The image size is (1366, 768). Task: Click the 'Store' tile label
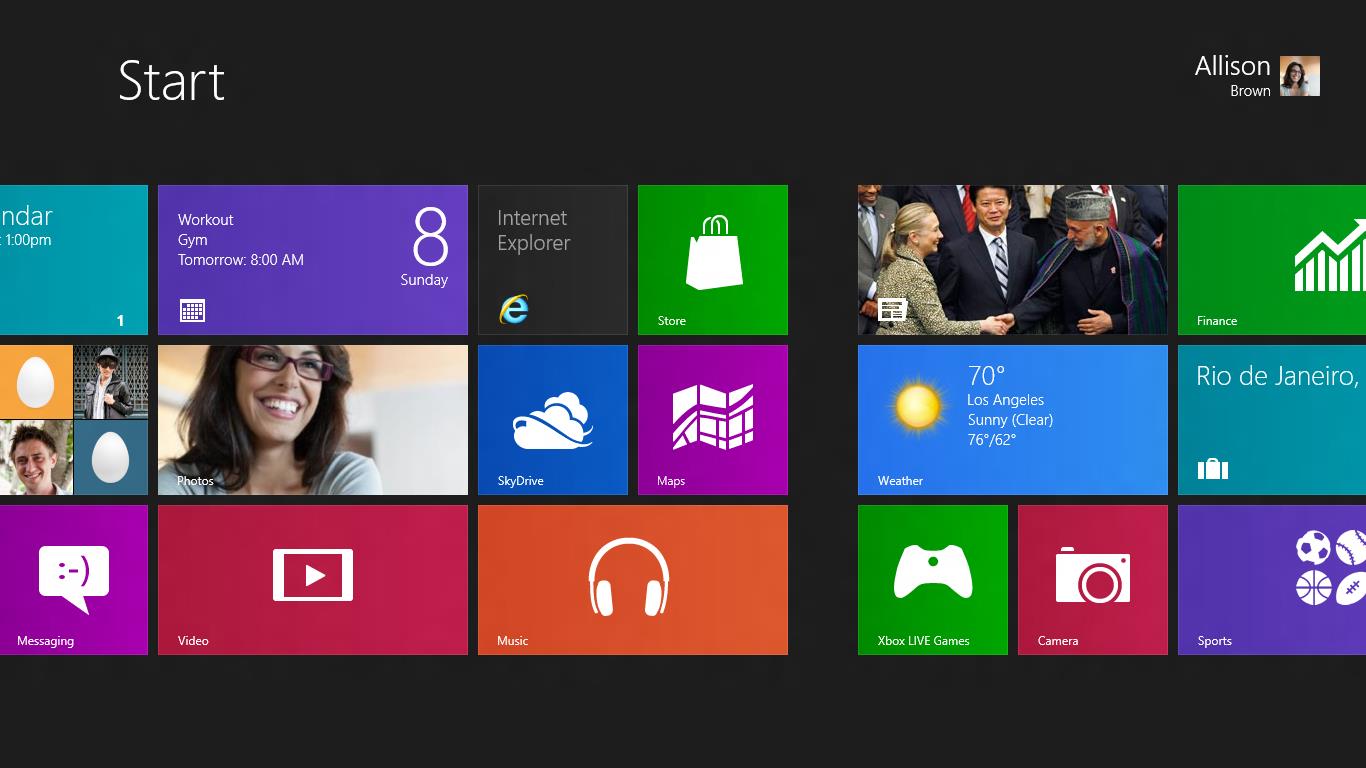[672, 321]
